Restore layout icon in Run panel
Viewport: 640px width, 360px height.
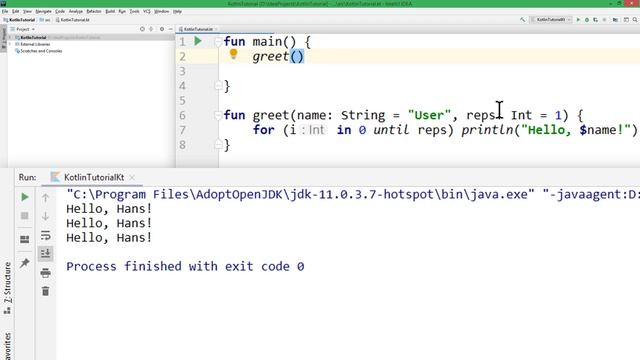[24, 239]
